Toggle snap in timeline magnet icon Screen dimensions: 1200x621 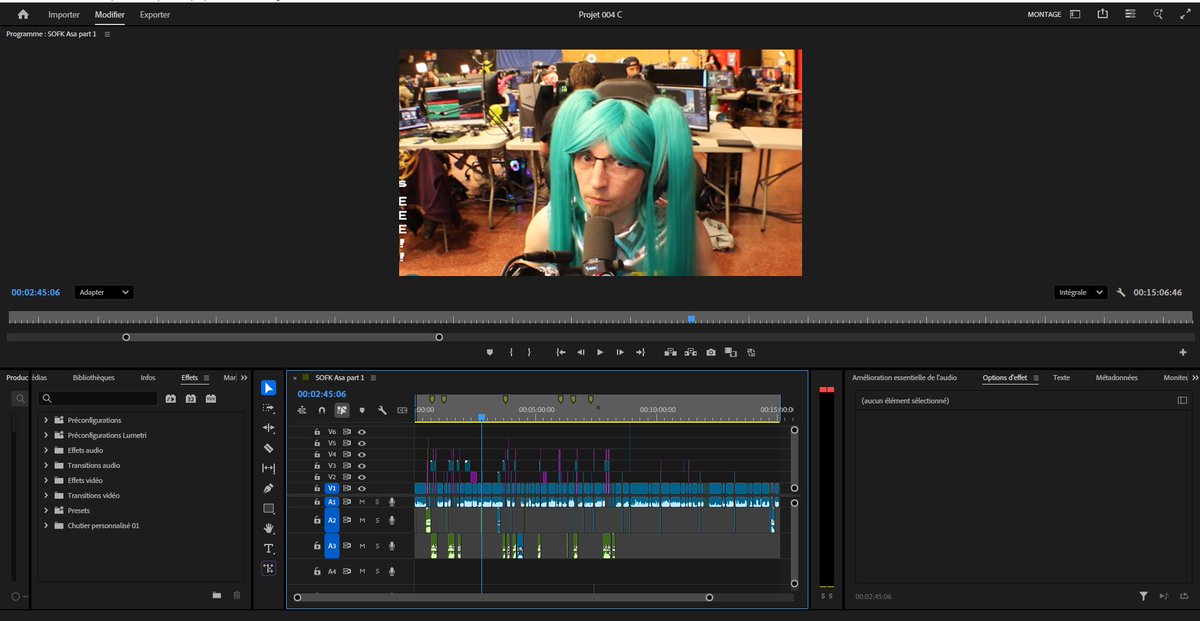[x=322, y=410]
